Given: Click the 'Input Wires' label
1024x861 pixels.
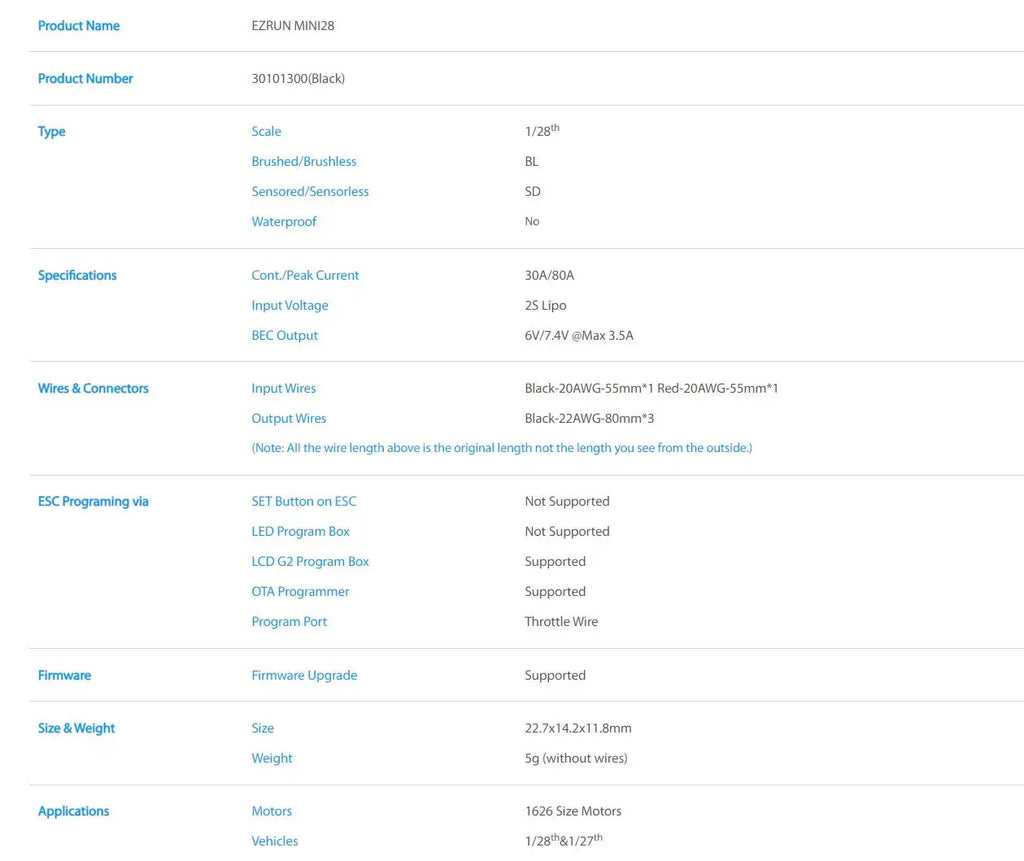Looking at the screenshot, I should pyautogui.click(x=283, y=388).
